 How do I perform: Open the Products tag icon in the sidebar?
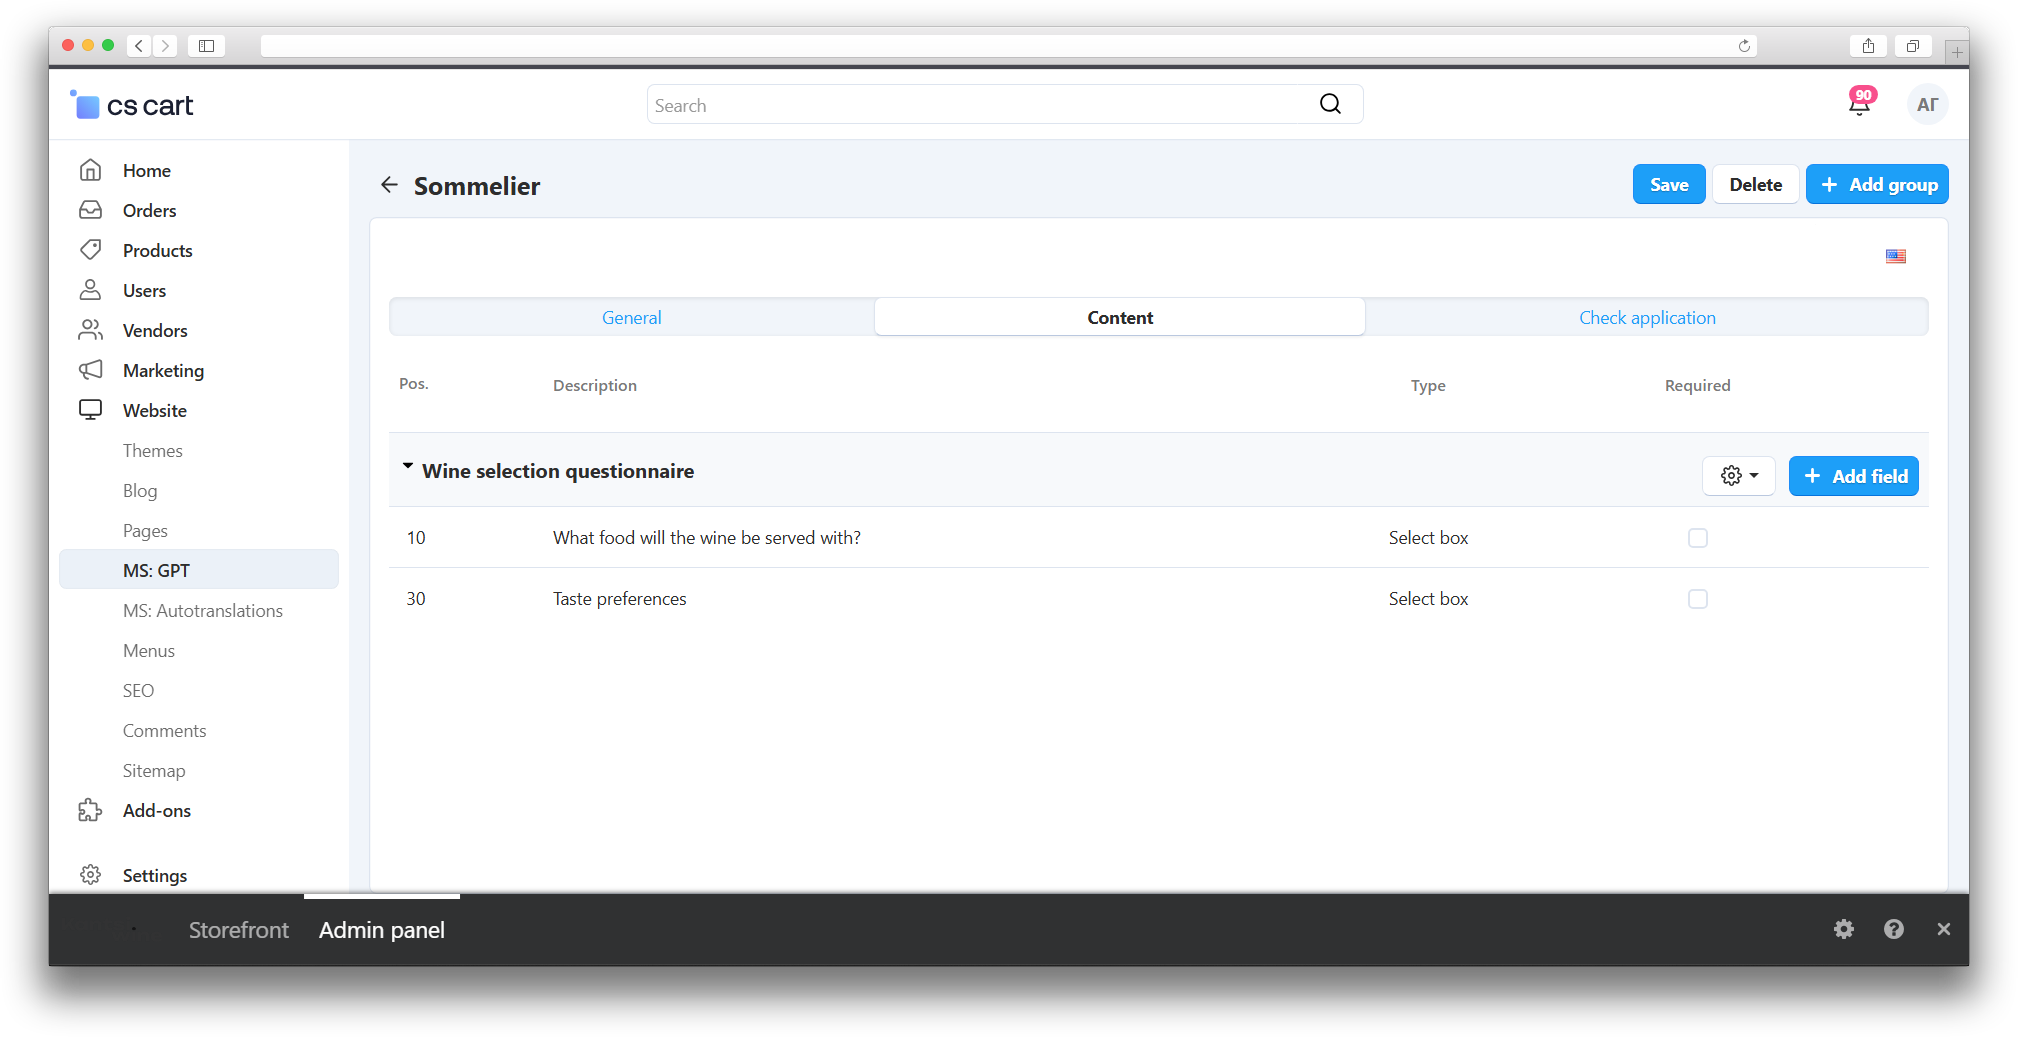click(x=90, y=250)
